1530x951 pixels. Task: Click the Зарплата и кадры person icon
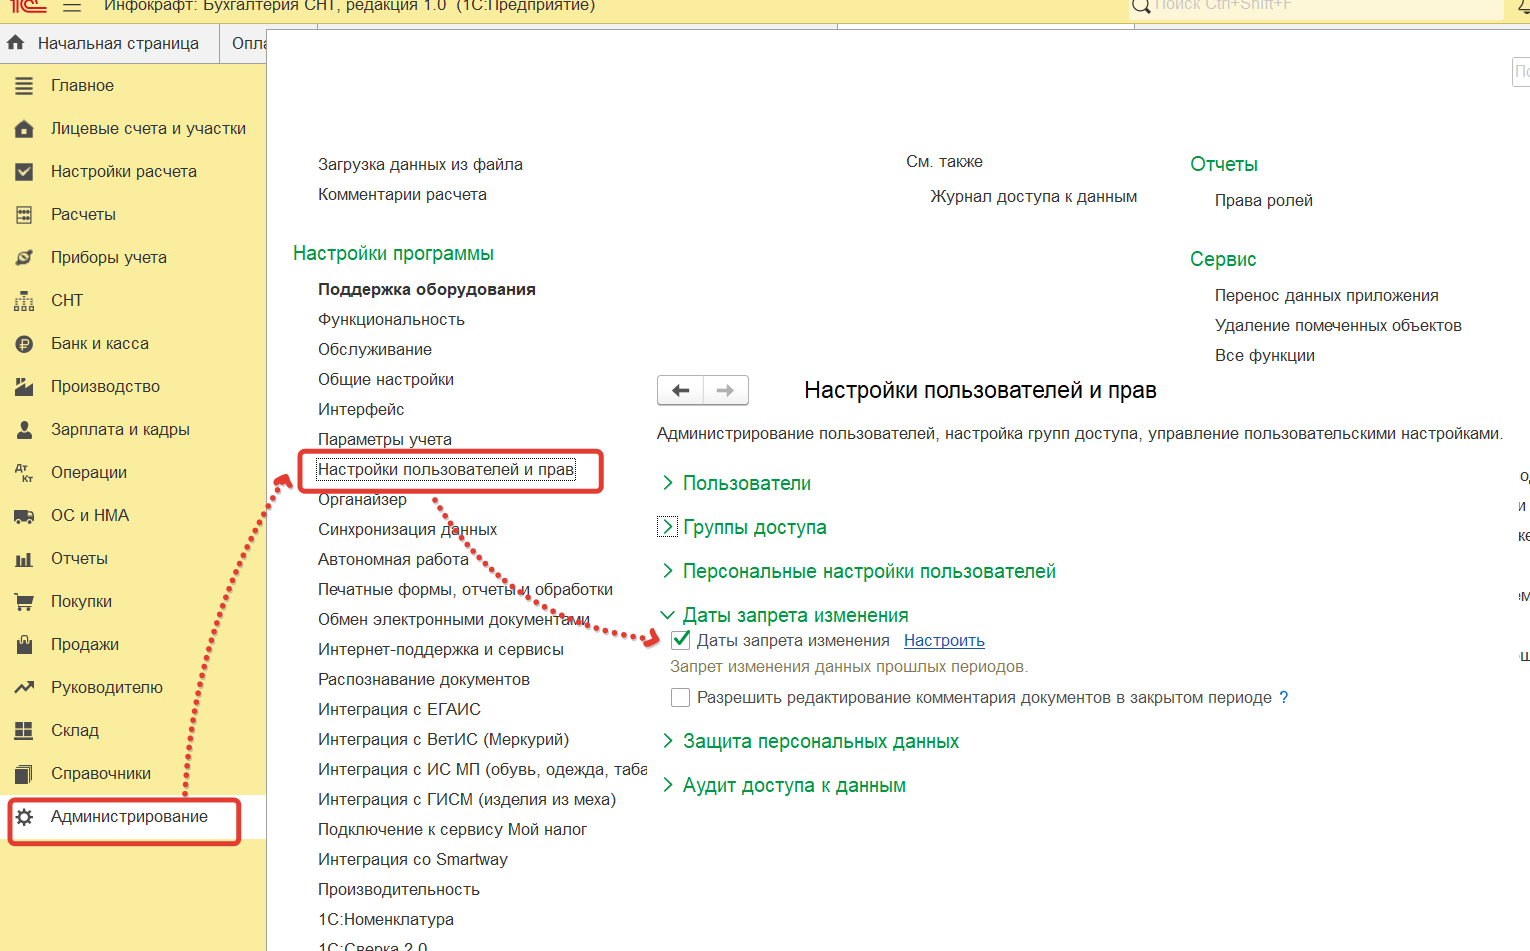click(24, 430)
